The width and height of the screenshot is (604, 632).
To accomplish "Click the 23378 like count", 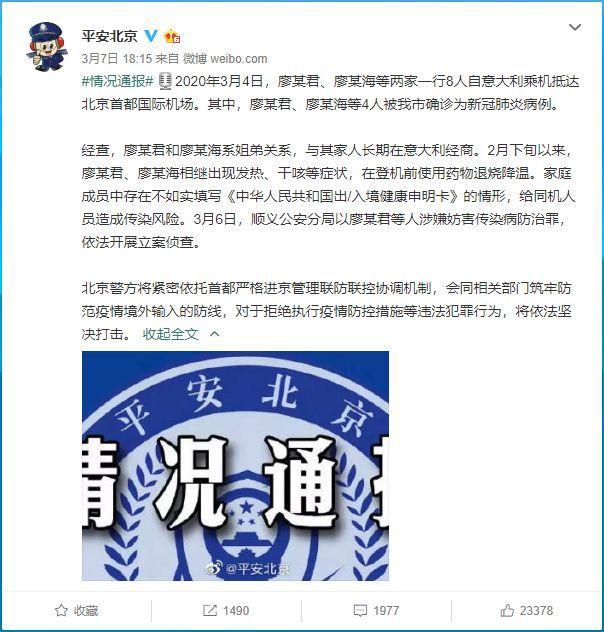I will (536, 610).
